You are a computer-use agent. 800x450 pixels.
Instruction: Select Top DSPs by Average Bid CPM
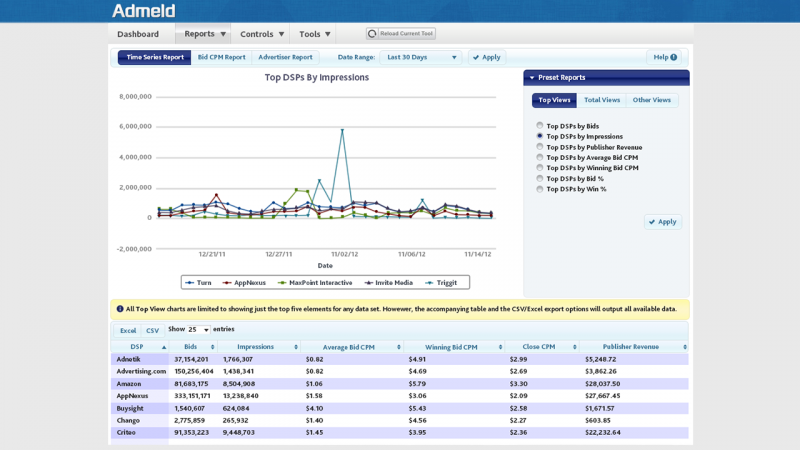tap(539, 158)
